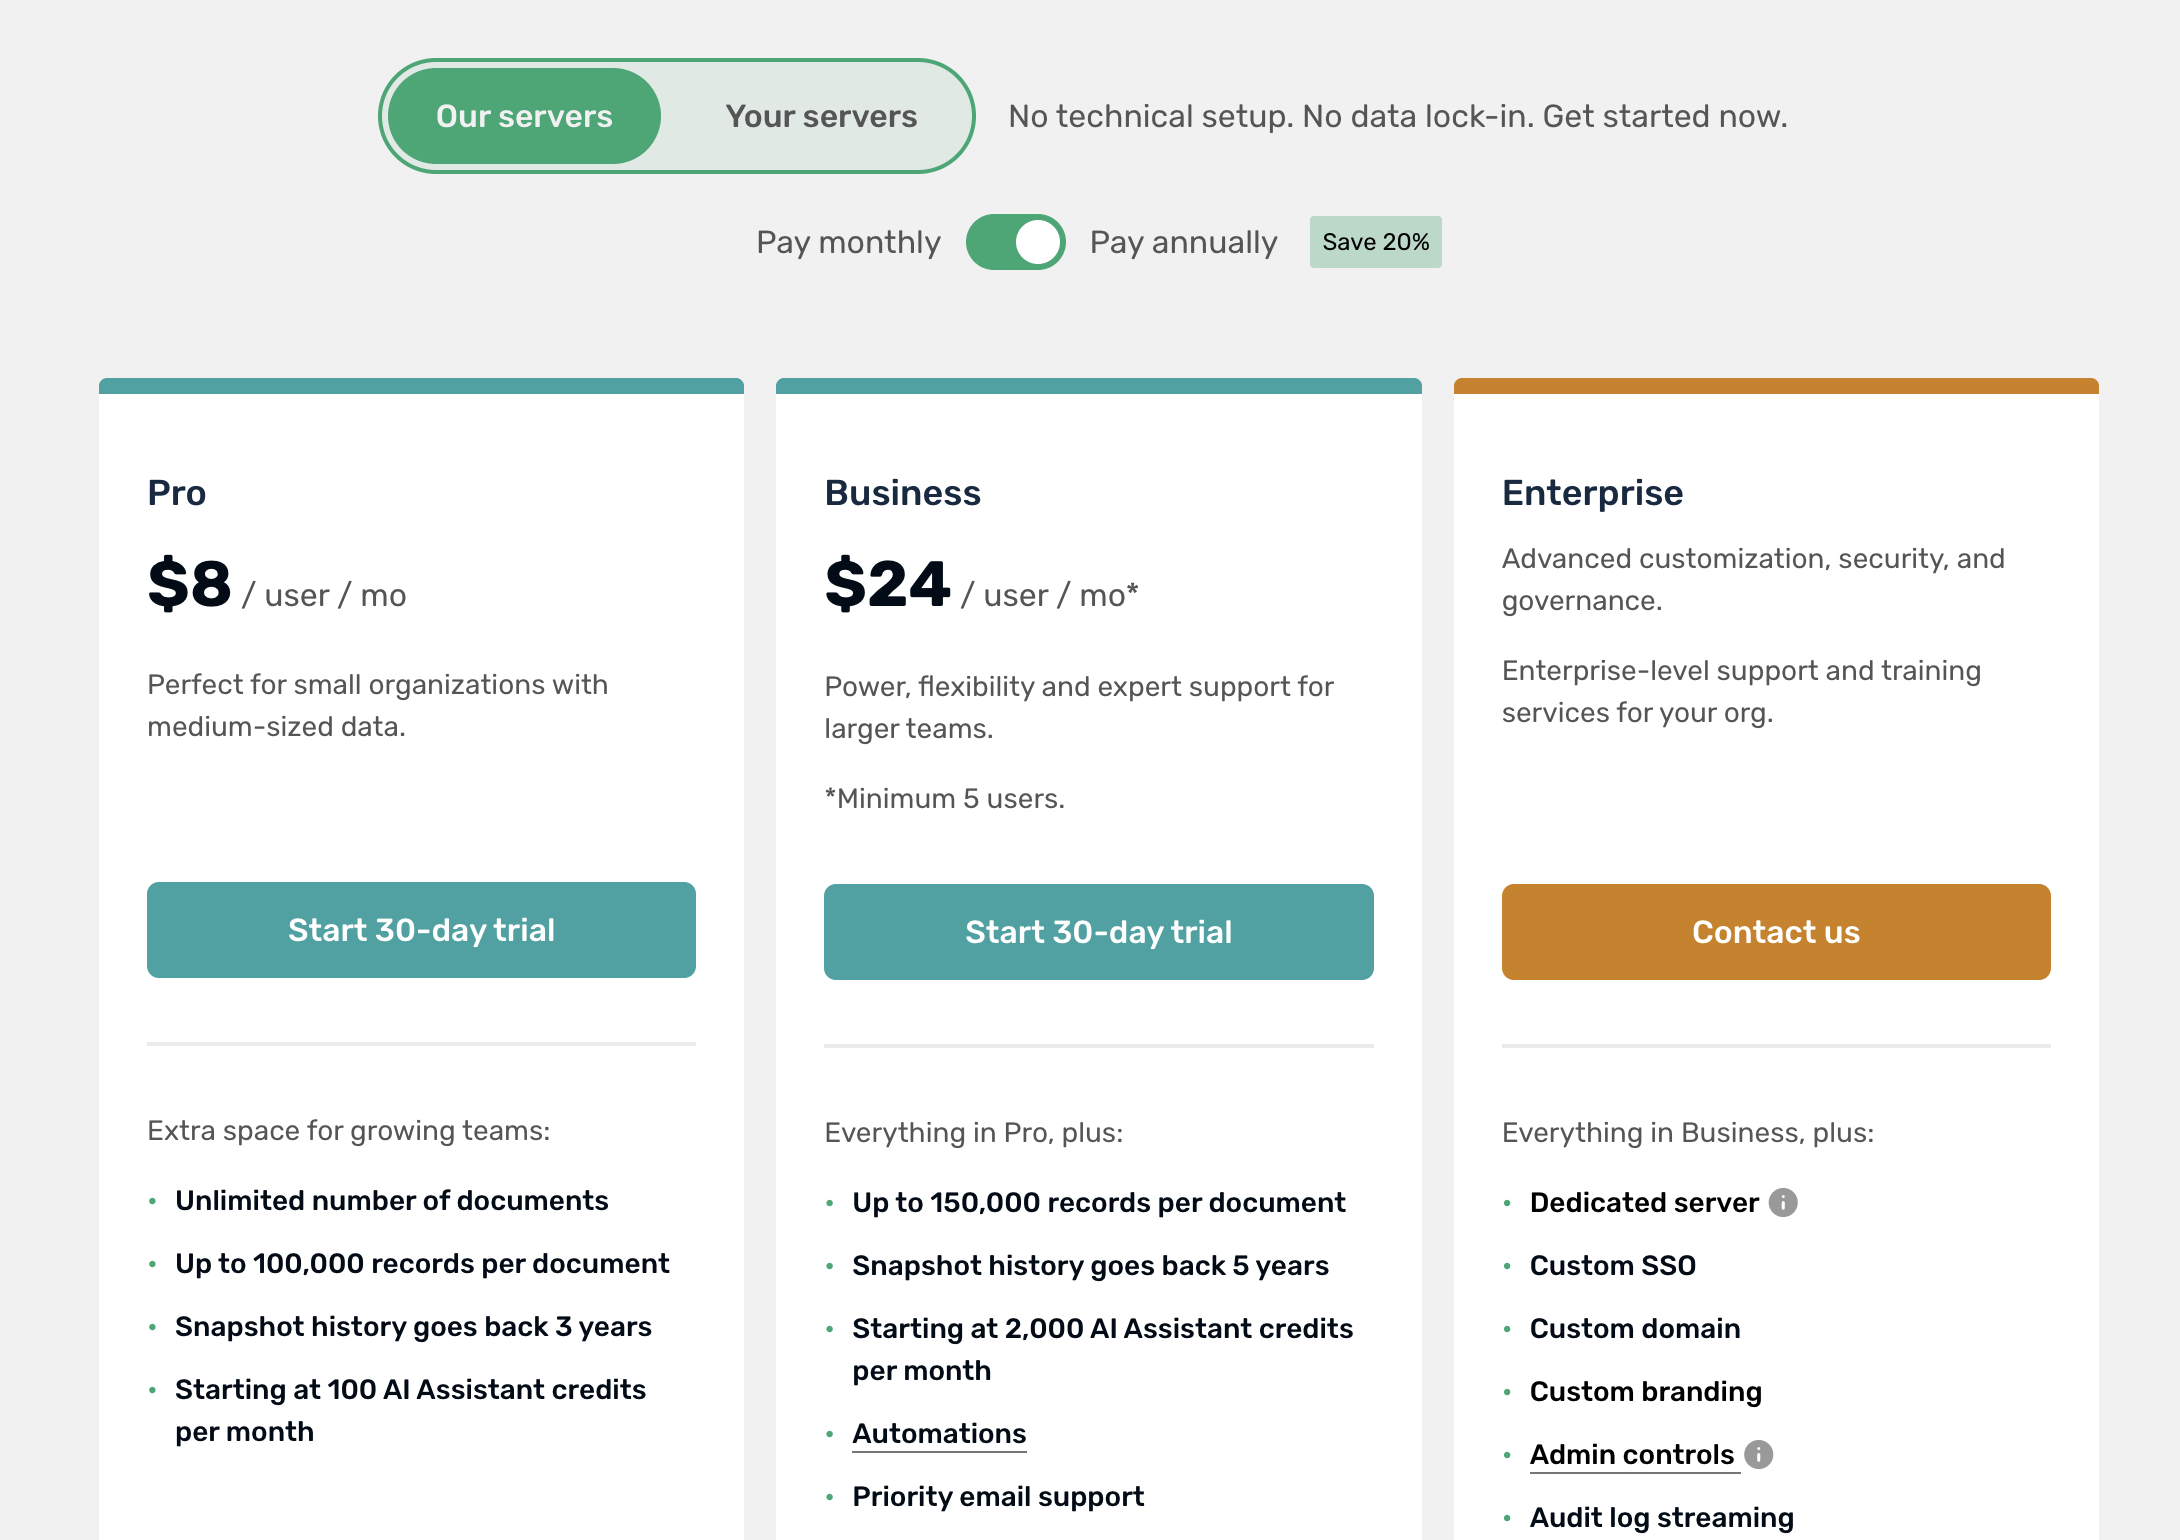Start the Business plan 30-day trial

click(1098, 932)
